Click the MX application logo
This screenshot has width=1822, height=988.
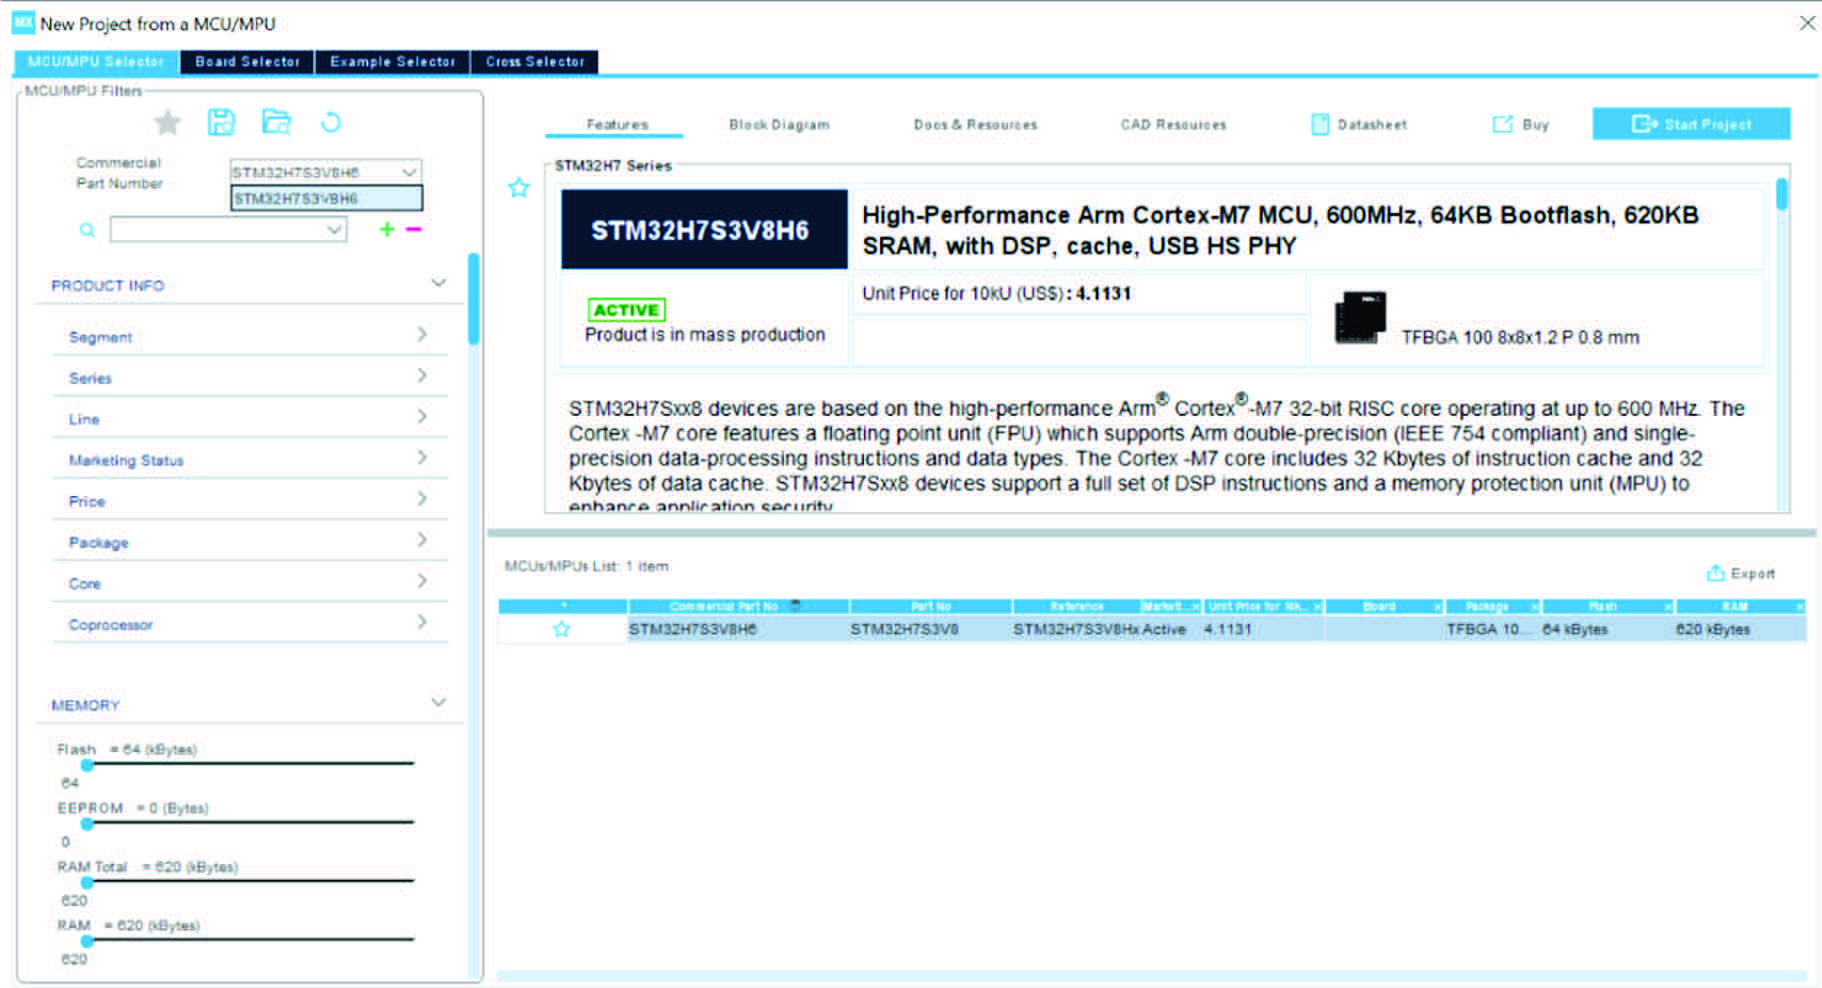(23, 22)
